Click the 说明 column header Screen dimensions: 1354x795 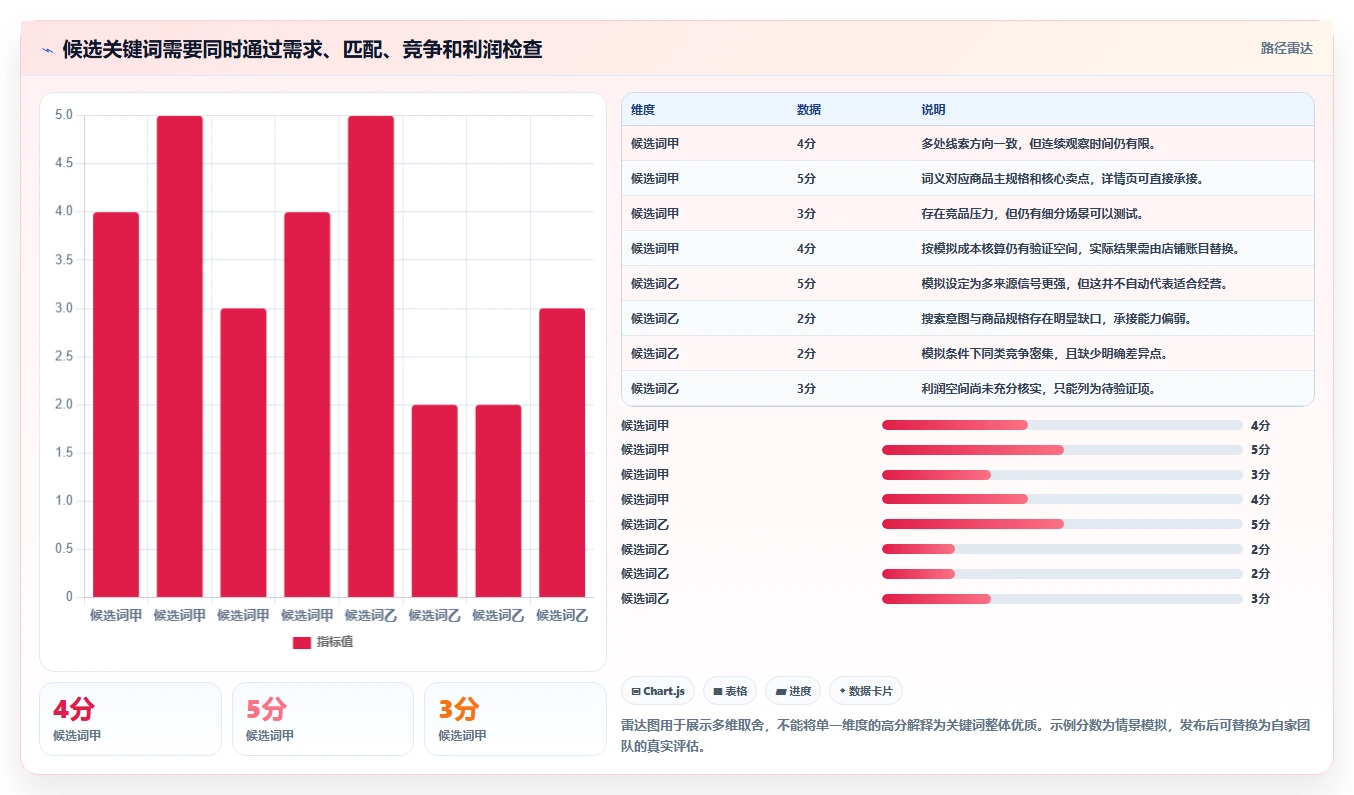tap(933, 110)
